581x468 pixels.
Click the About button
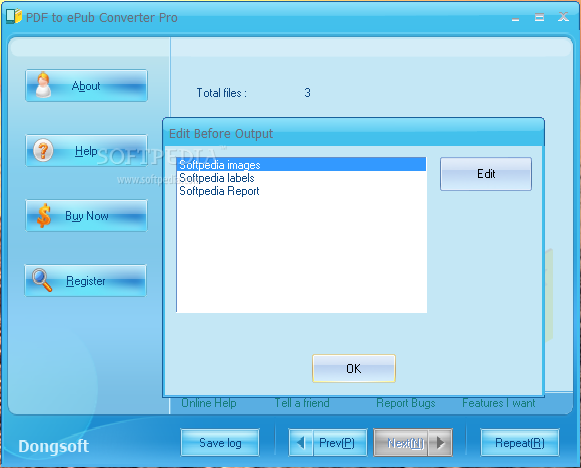click(x=86, y=86)
